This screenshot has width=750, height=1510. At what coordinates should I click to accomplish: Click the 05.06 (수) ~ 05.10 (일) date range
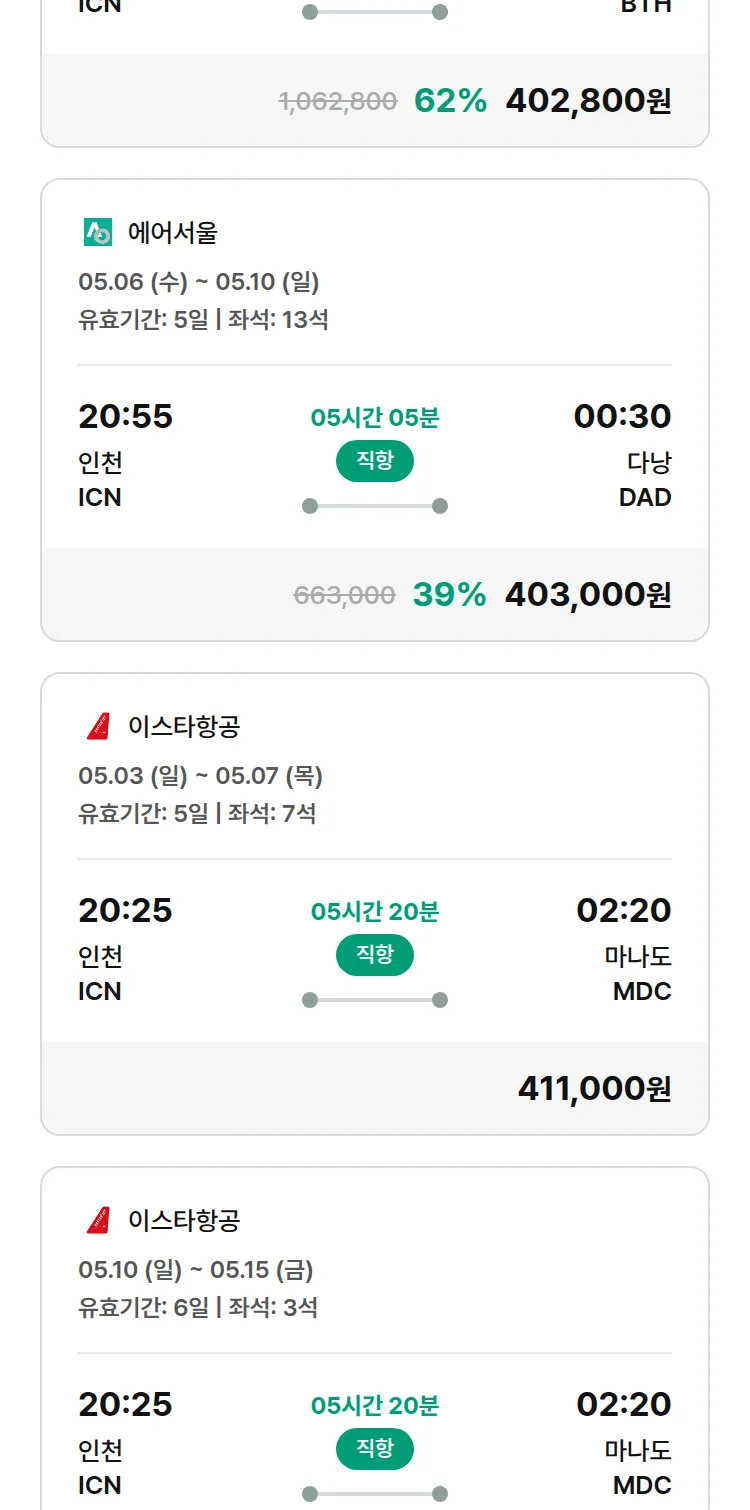click(x=199, y=282)
